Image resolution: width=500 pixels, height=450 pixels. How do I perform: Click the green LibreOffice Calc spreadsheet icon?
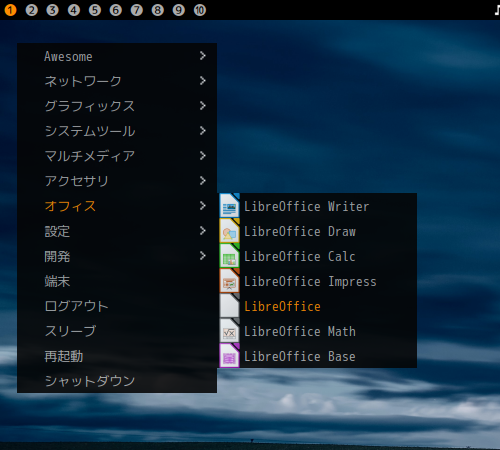tap(229, 256)
